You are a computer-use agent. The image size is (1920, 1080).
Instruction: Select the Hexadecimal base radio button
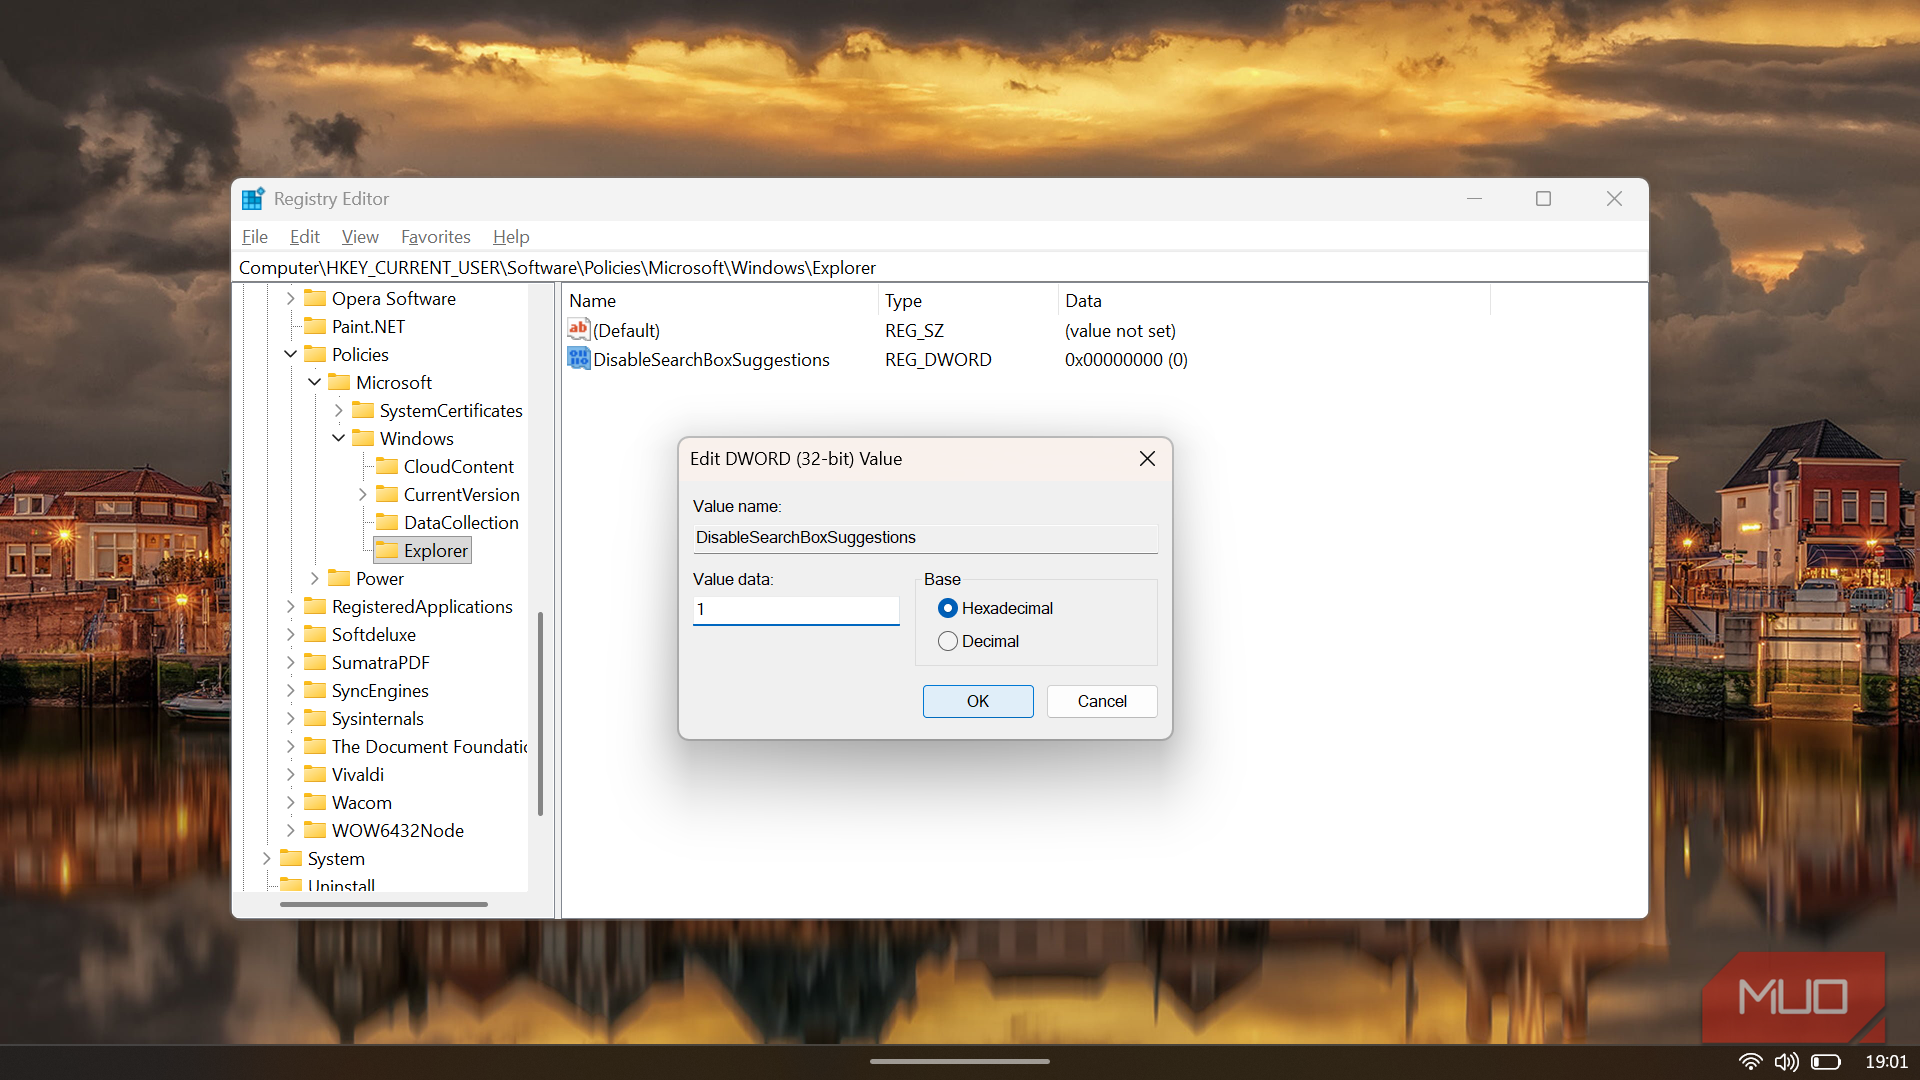[x=948, y=608]
